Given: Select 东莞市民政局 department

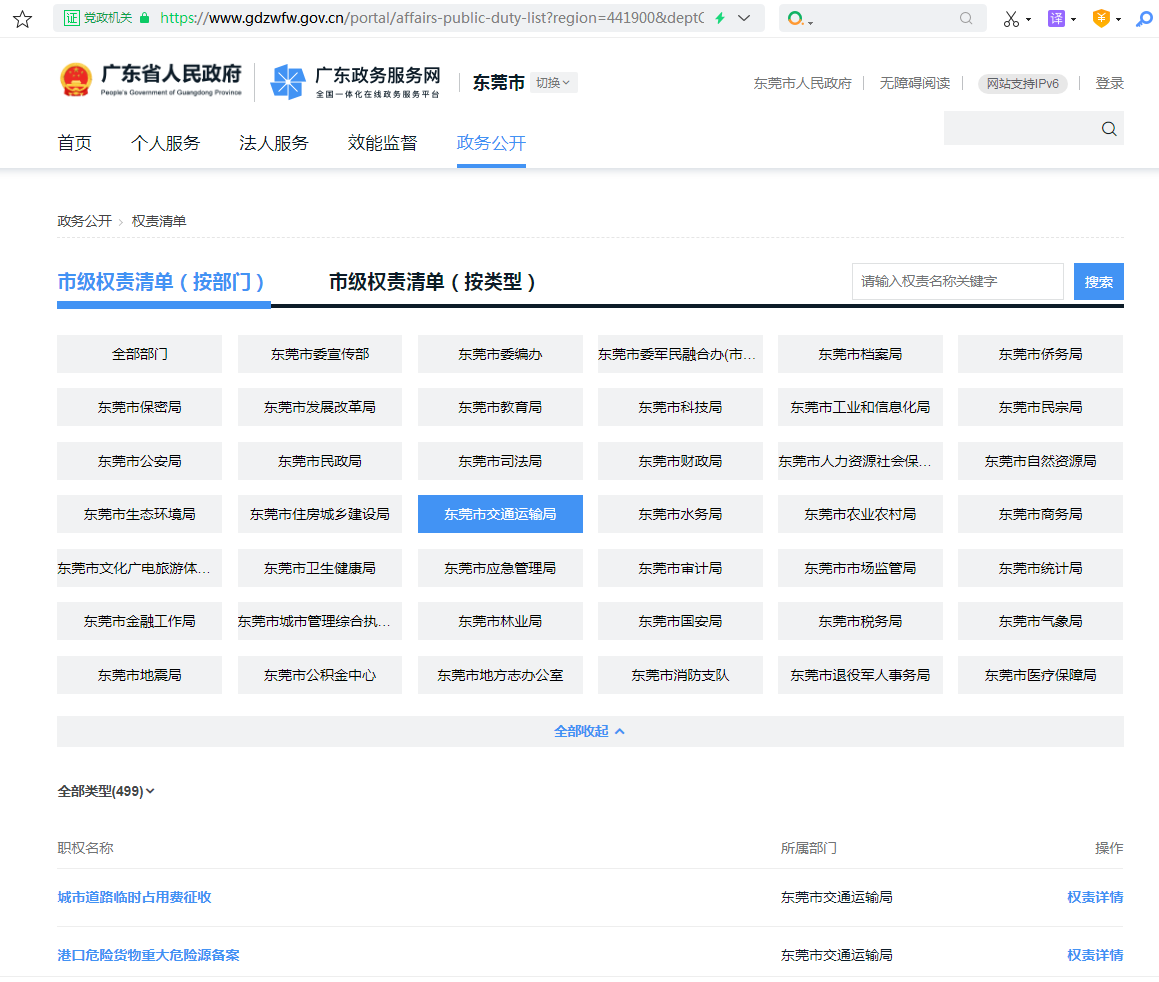Looking at the screenshot, I should (x=319, y=461).
